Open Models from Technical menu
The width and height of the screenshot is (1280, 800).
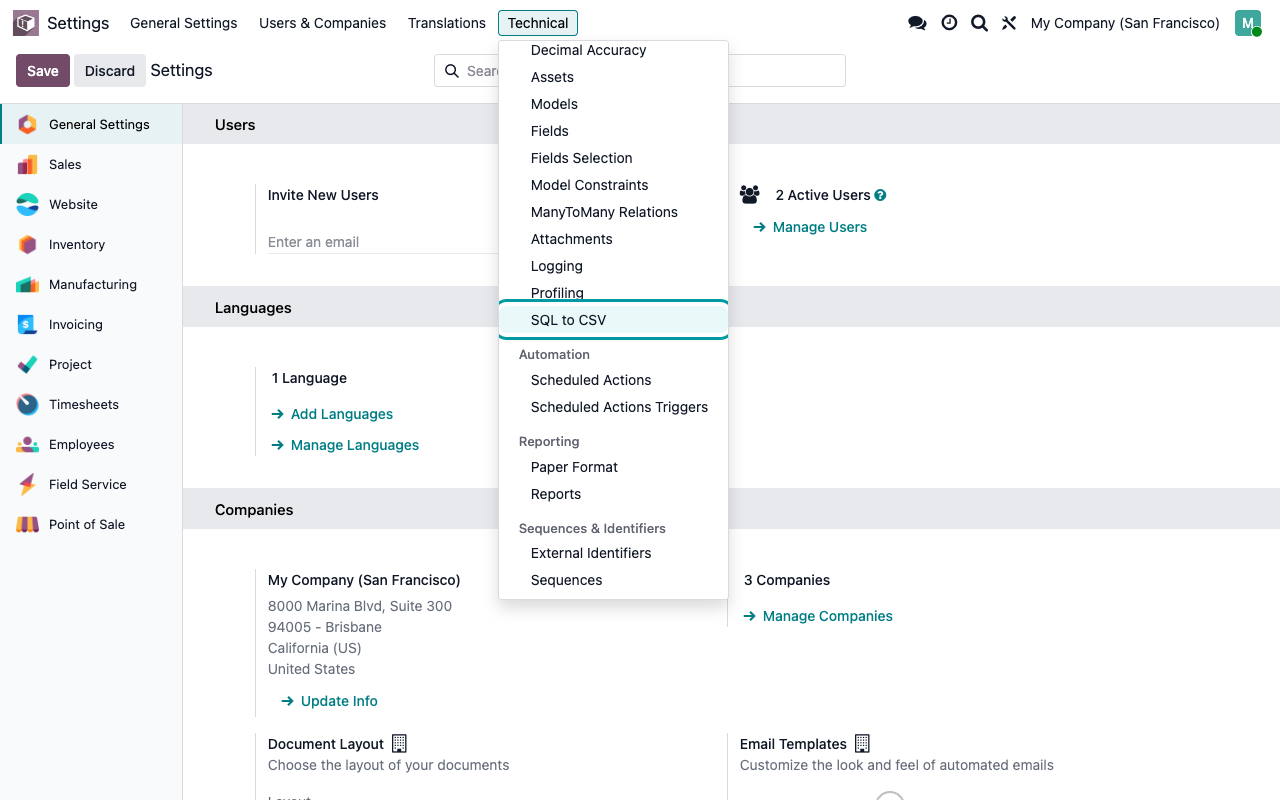tap(613, 104)
